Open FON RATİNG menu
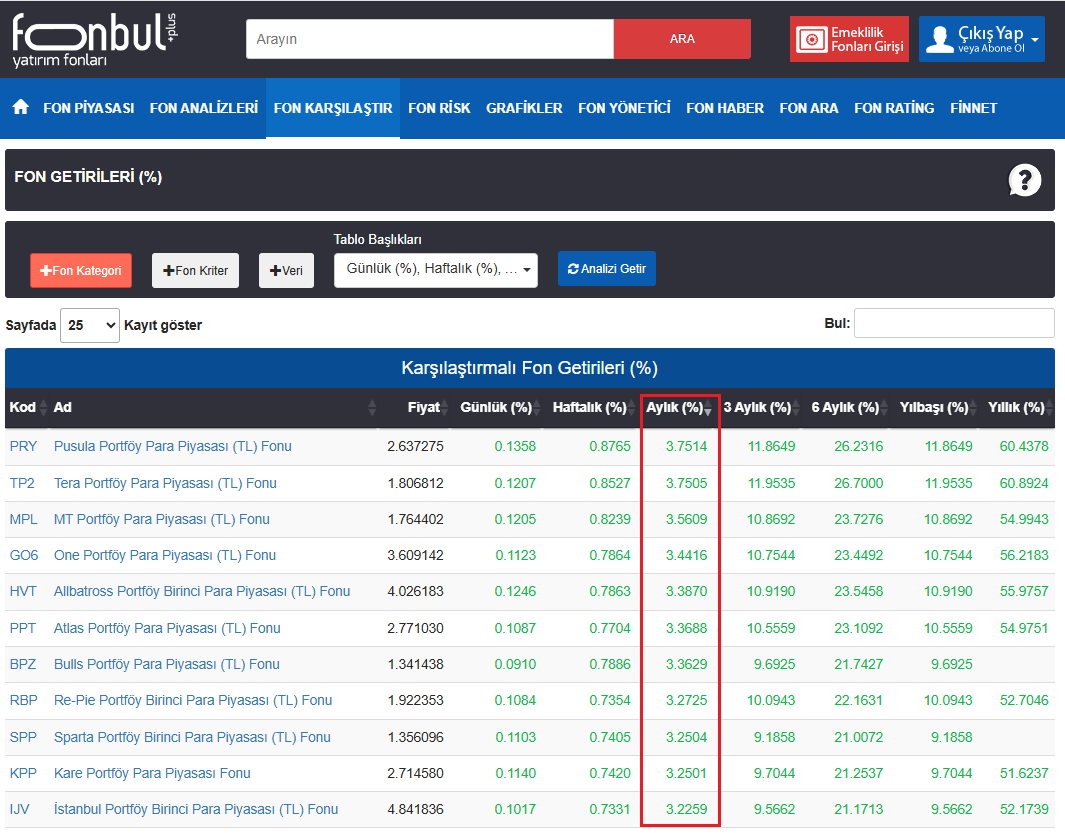Screen dimensions: 1065x833 point(894,108)
